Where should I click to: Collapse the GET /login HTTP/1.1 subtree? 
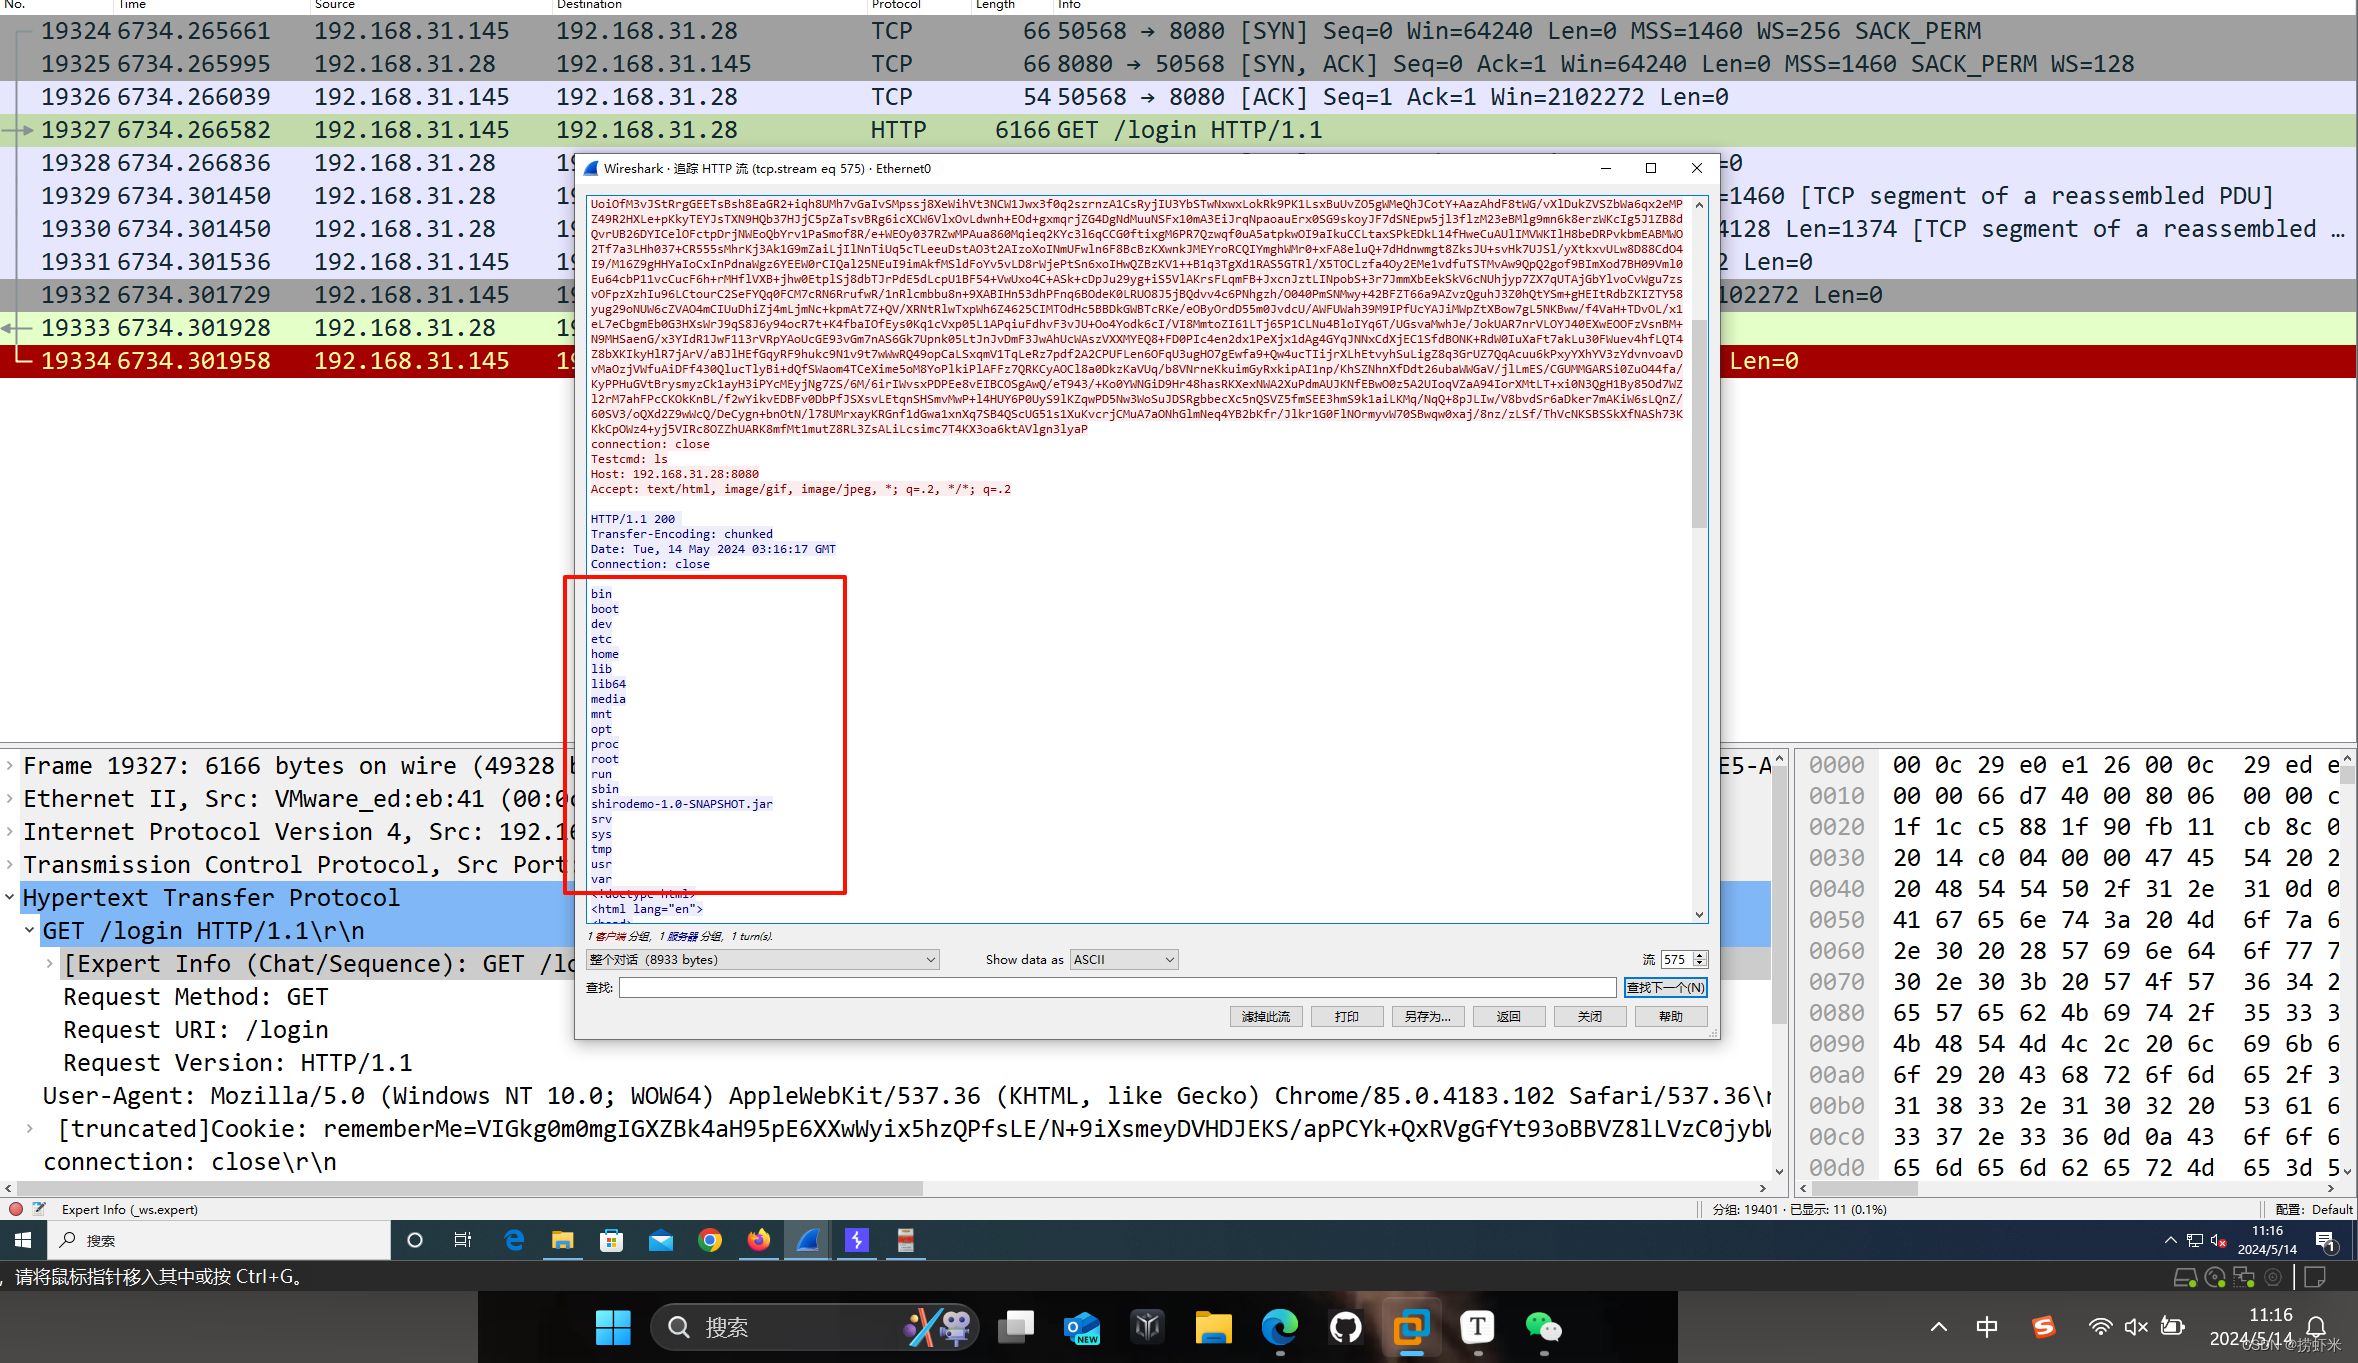click(x=30, y=931)
